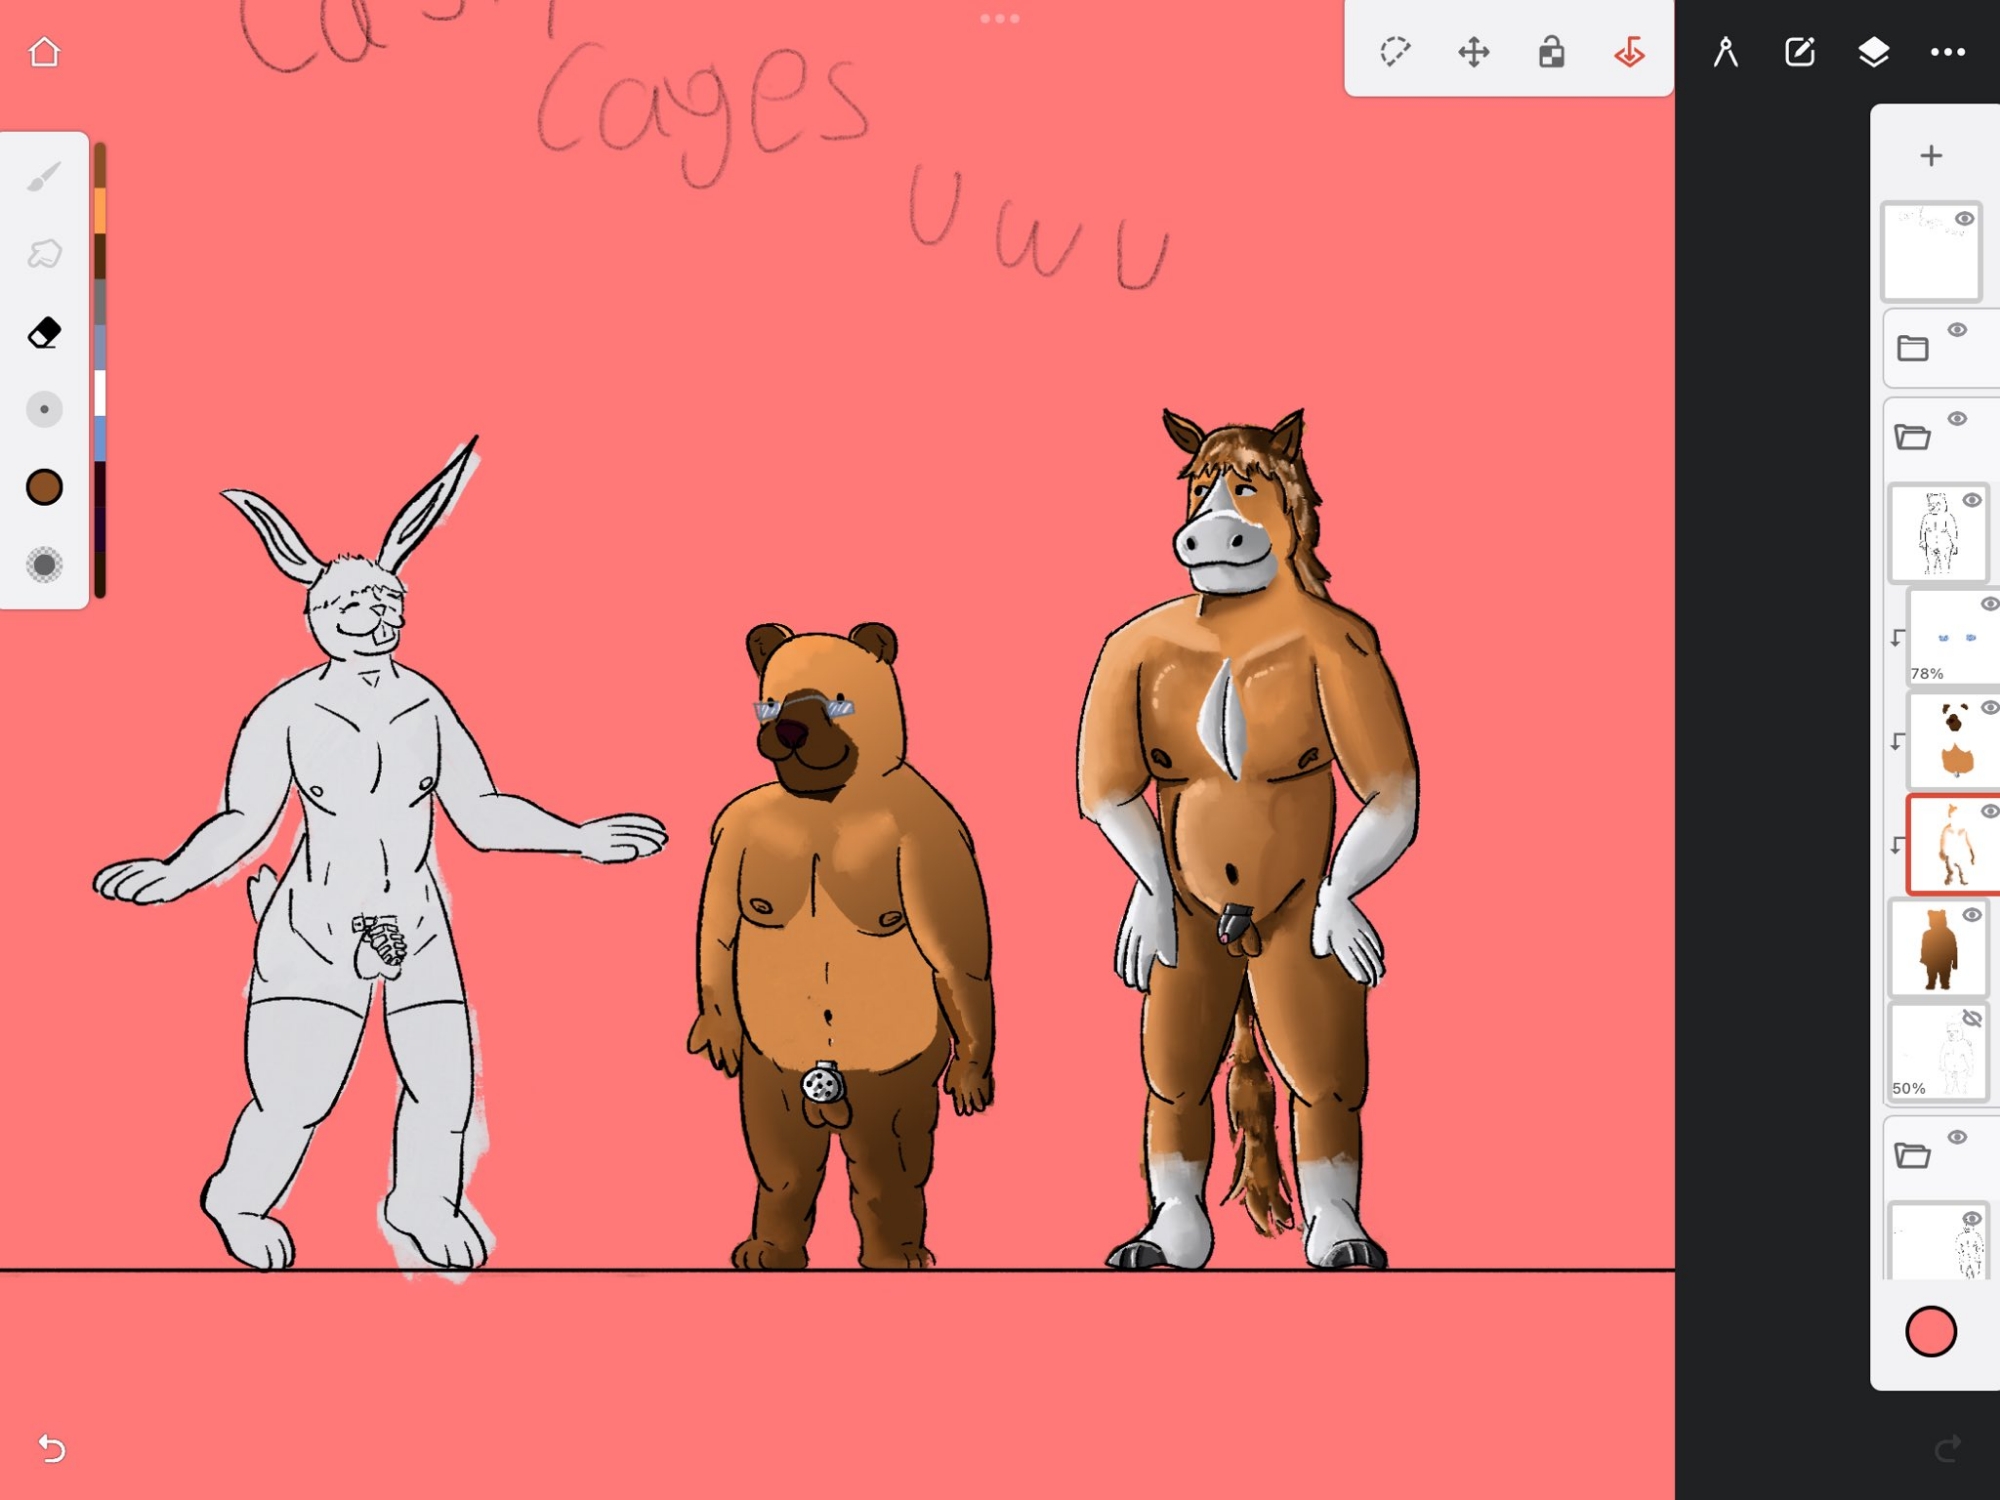Open the top center three-dots menu
Viewport: 2000px width, 1500px height.
(x=999, y=18)
